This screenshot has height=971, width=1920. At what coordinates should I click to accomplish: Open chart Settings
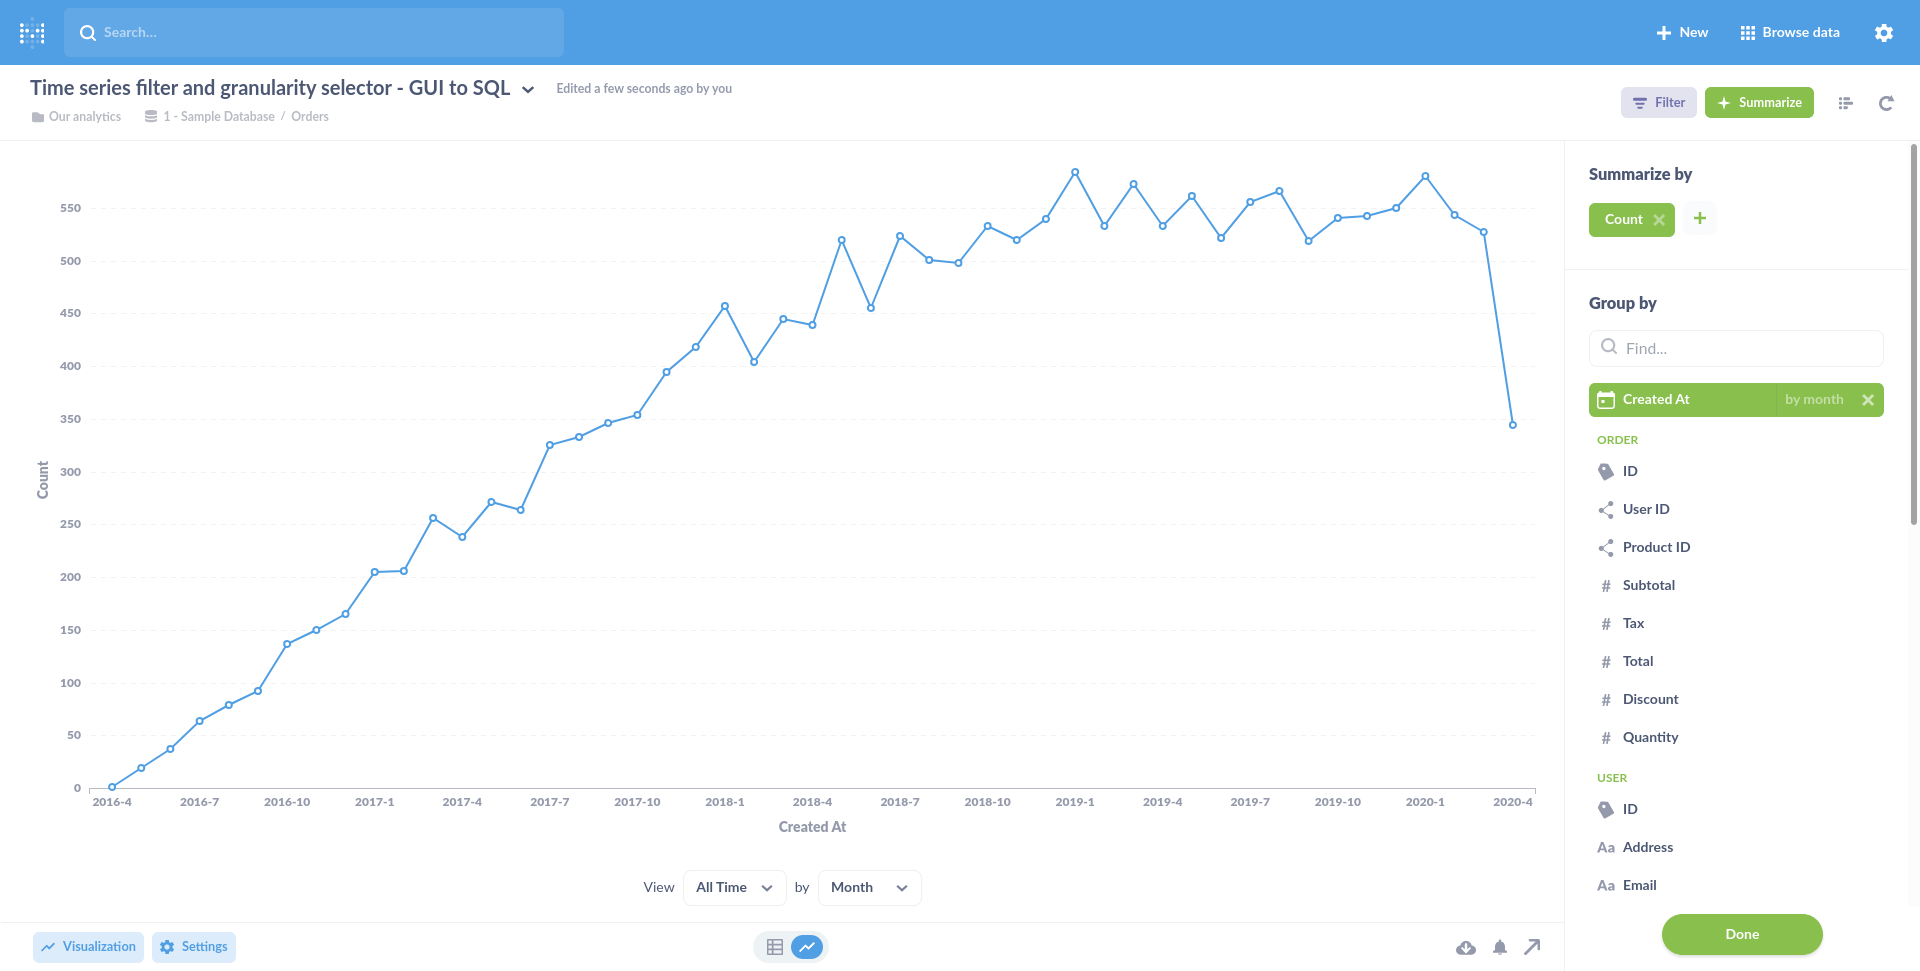194,947
